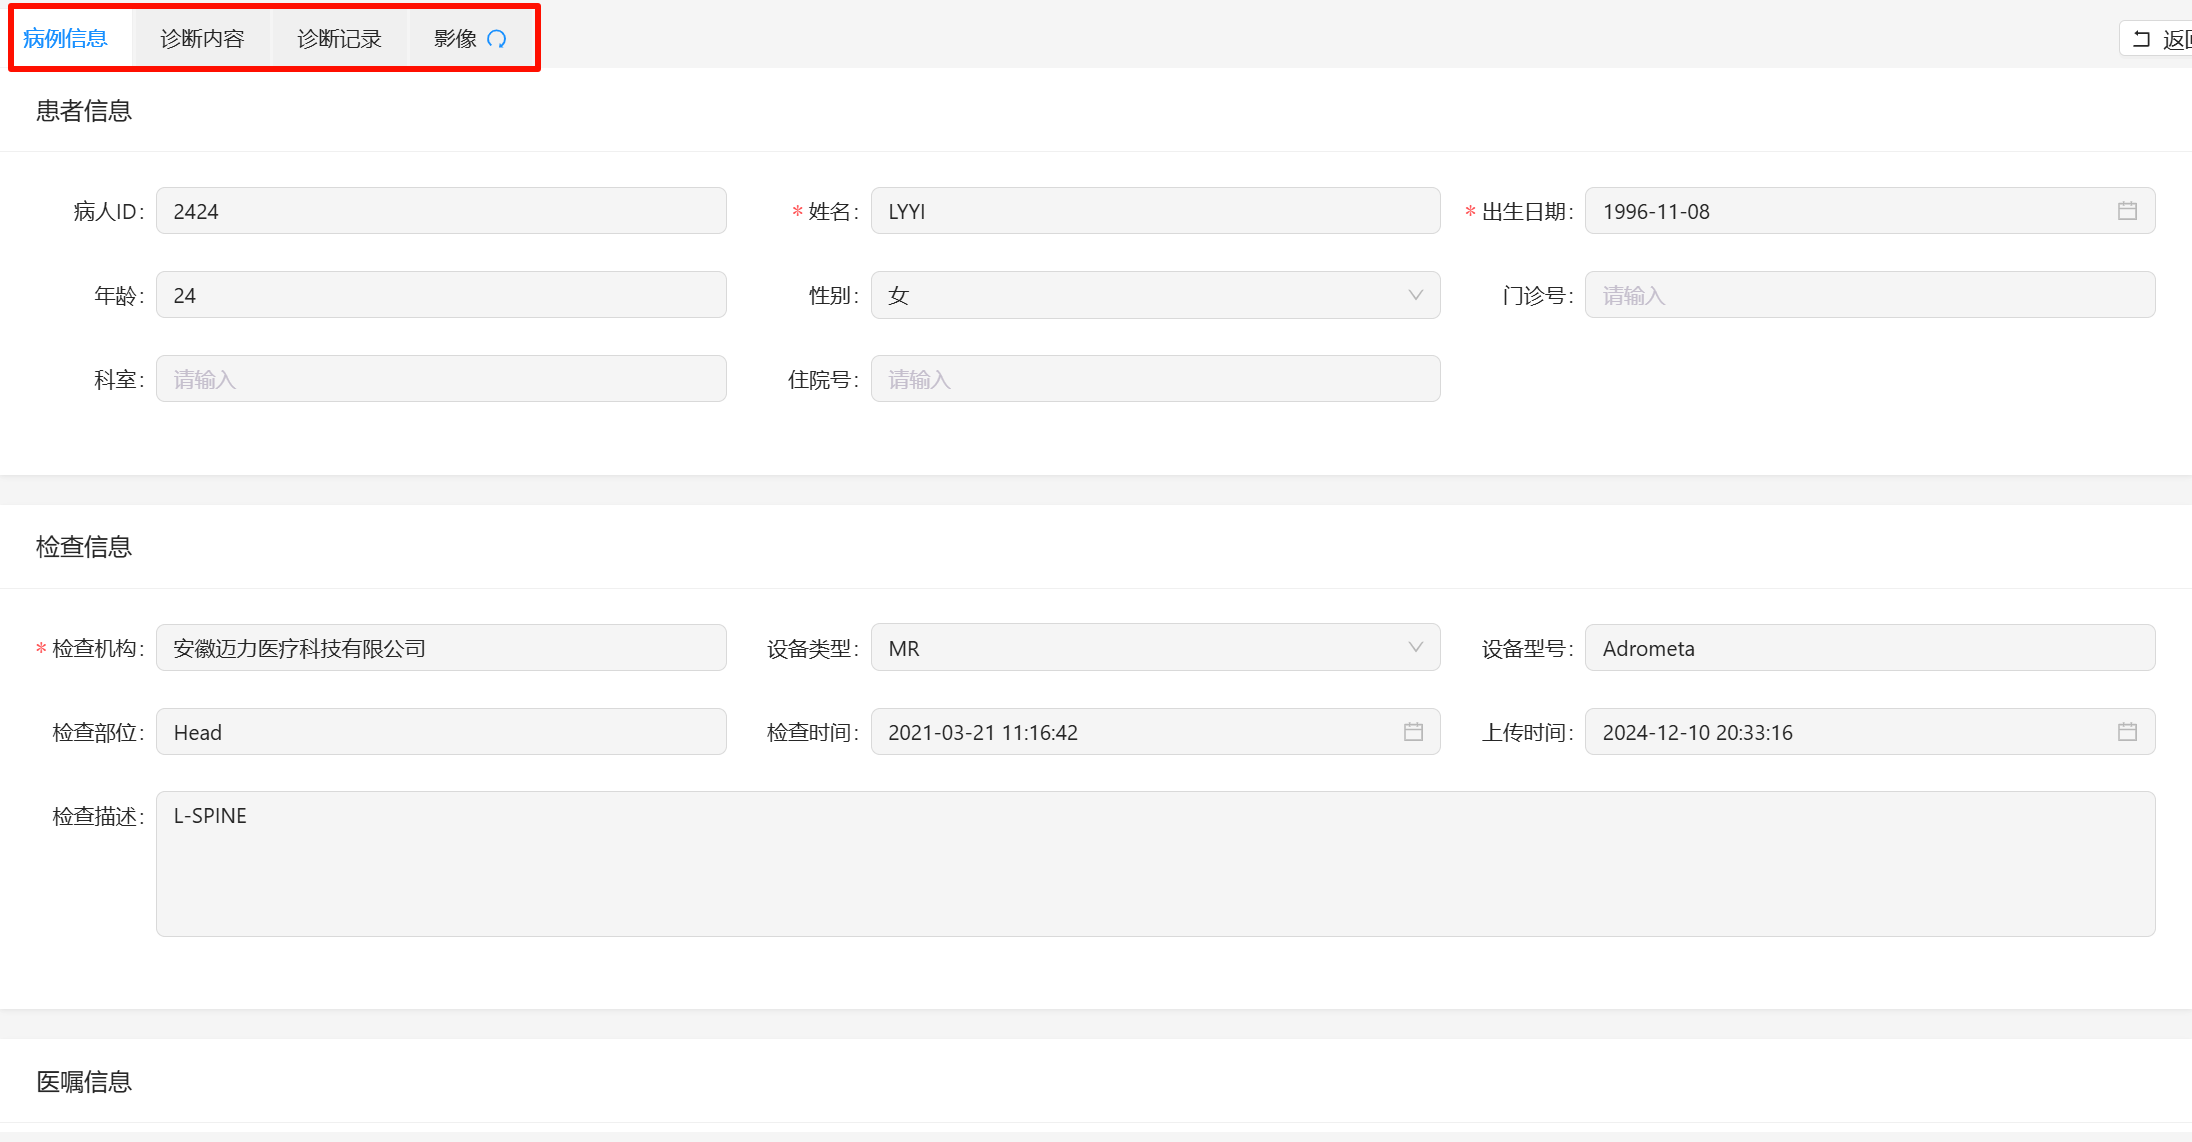
Task: Open the 影像 imaging tab
Action: (456, 39)
